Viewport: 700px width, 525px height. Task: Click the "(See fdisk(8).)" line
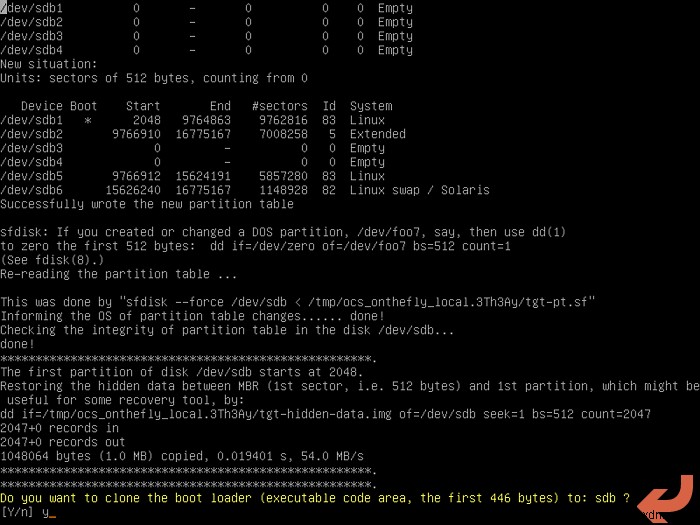52,260
